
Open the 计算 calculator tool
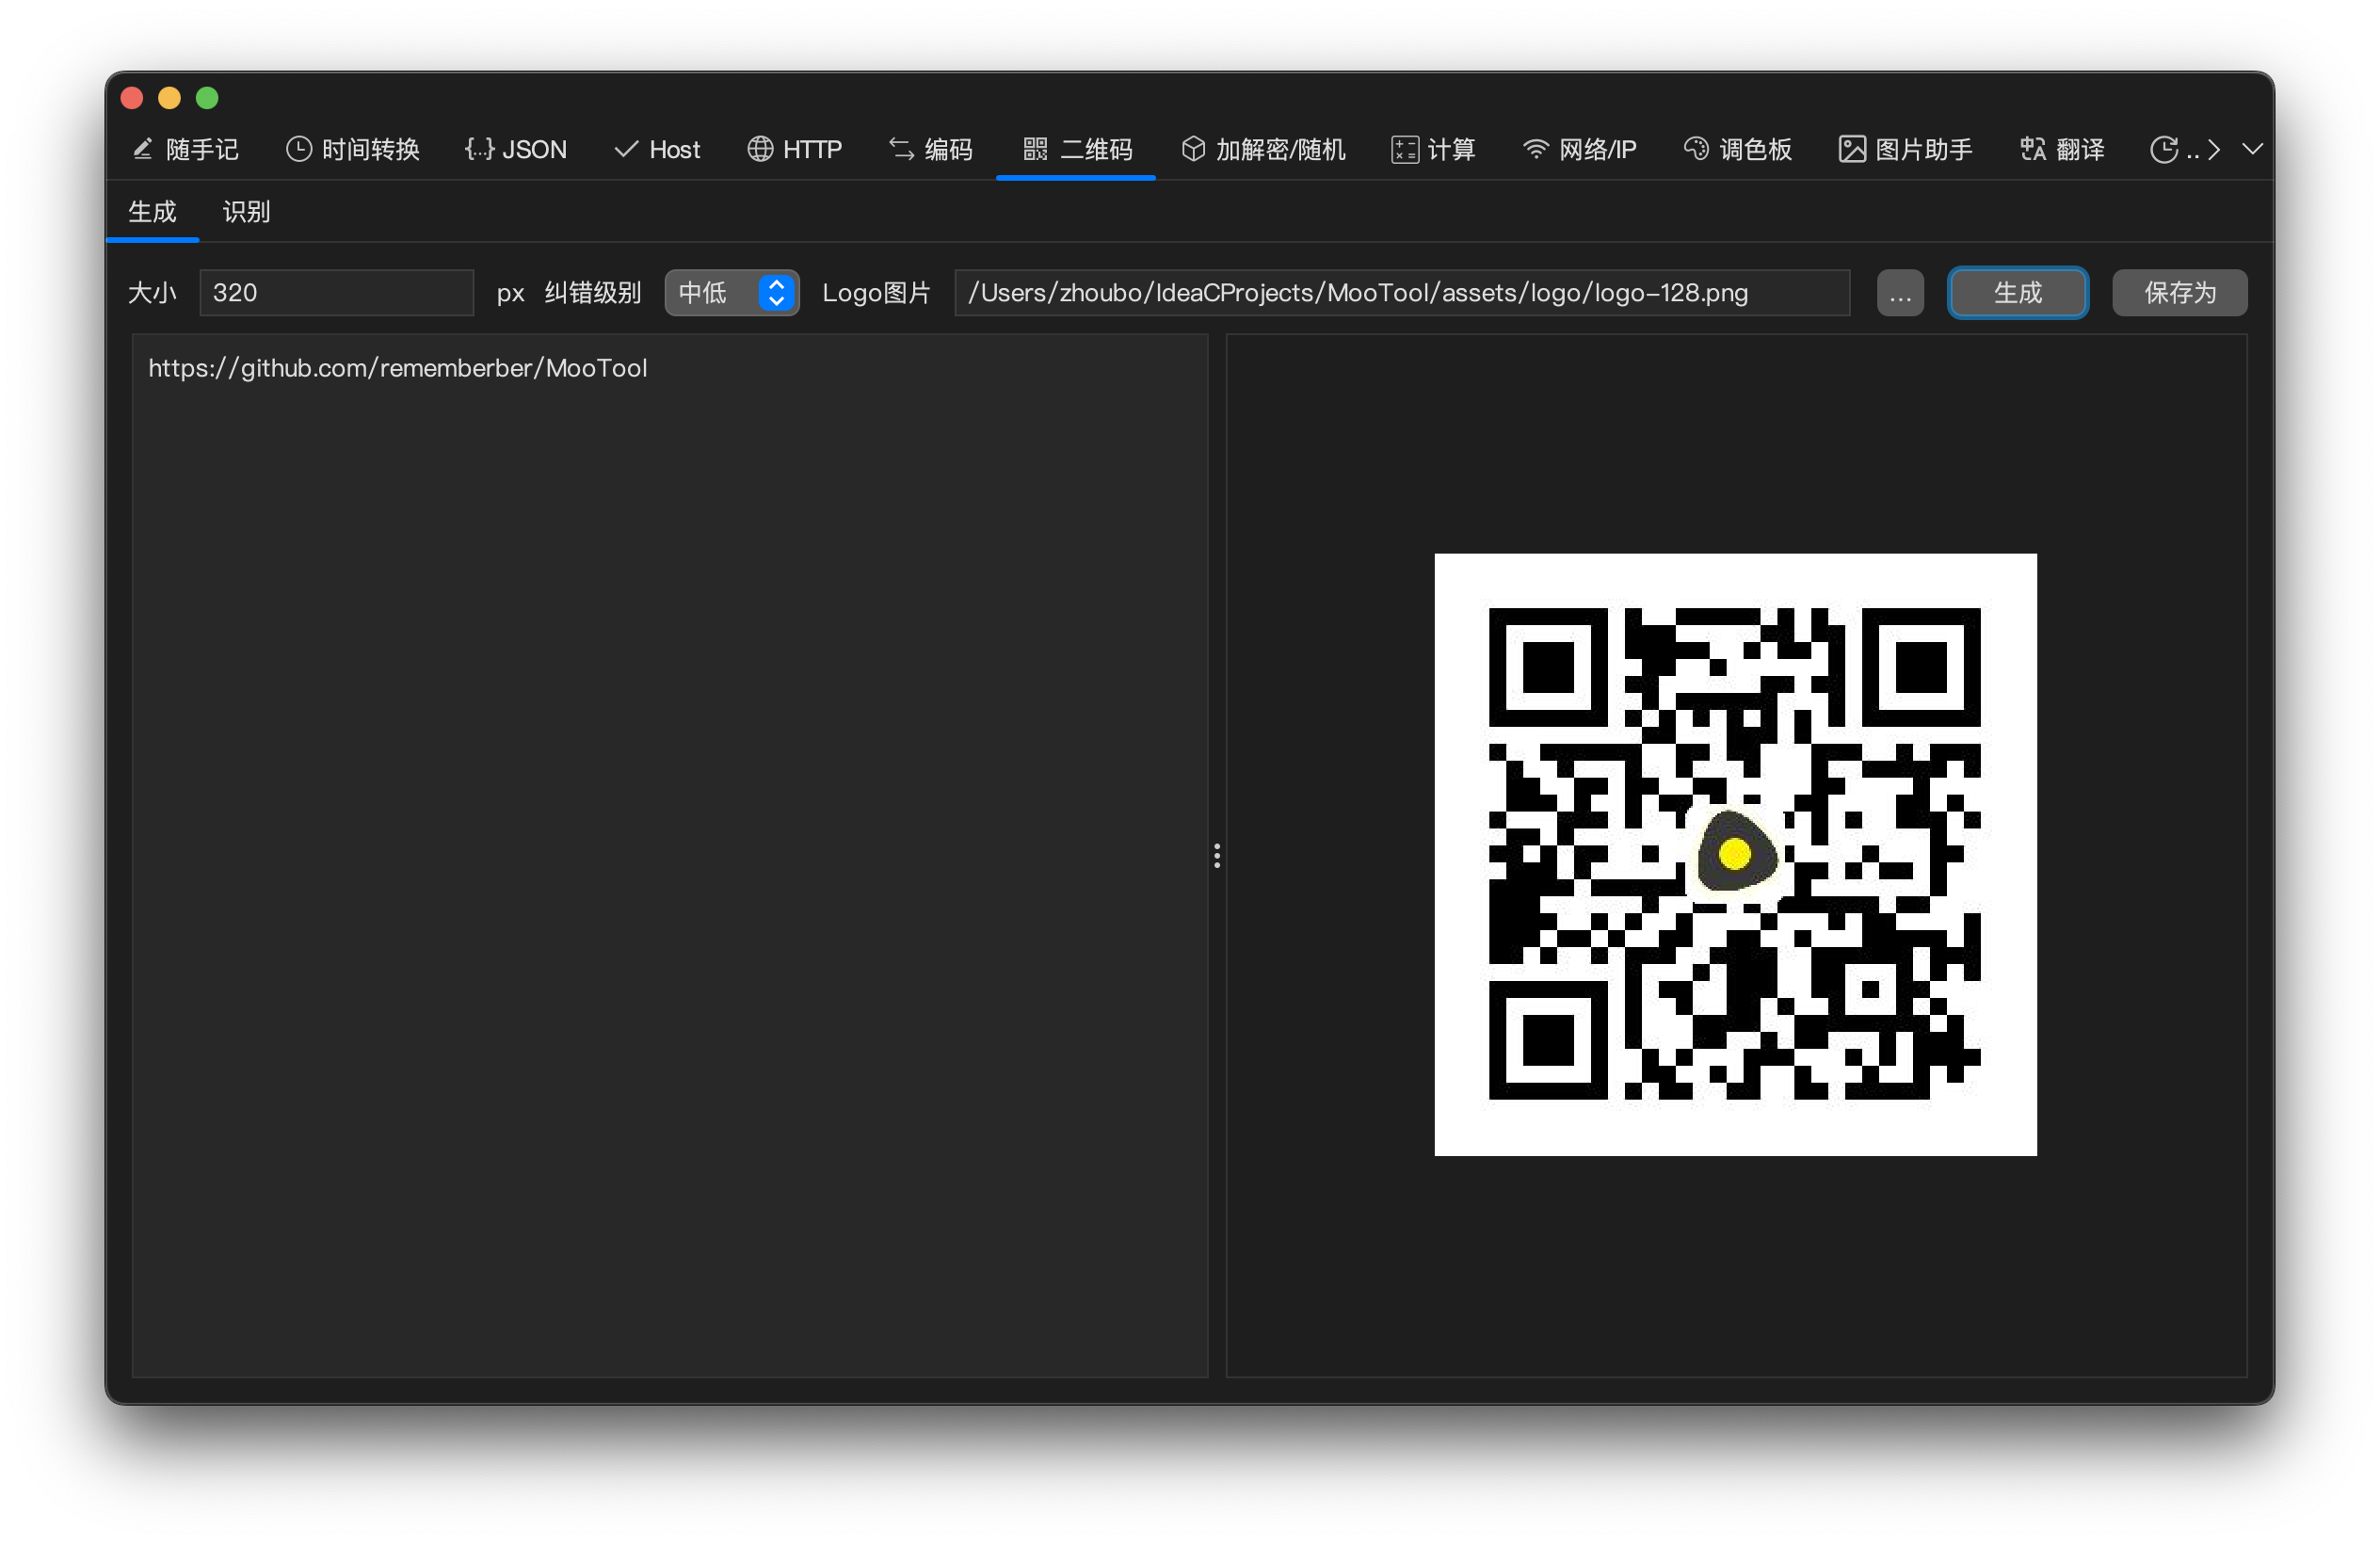tap(1433, 149)
